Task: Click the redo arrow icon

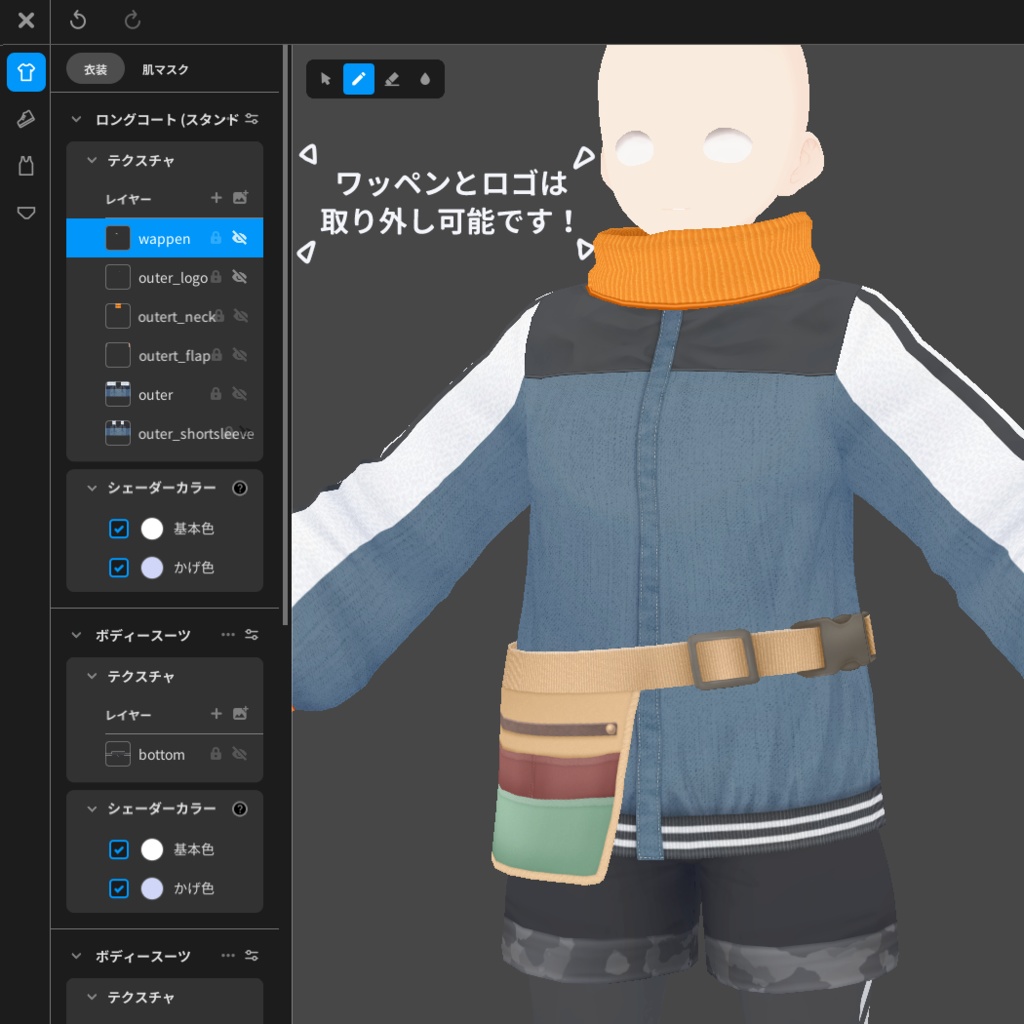Action: tap(130, 20)
